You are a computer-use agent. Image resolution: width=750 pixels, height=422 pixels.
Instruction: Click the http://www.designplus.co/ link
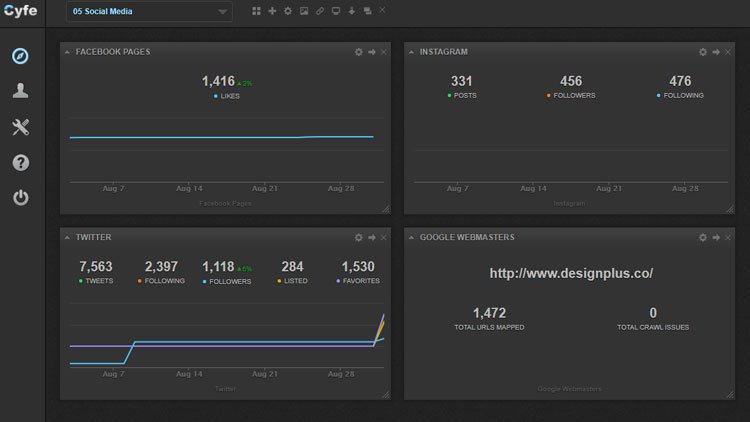point(571,273)
